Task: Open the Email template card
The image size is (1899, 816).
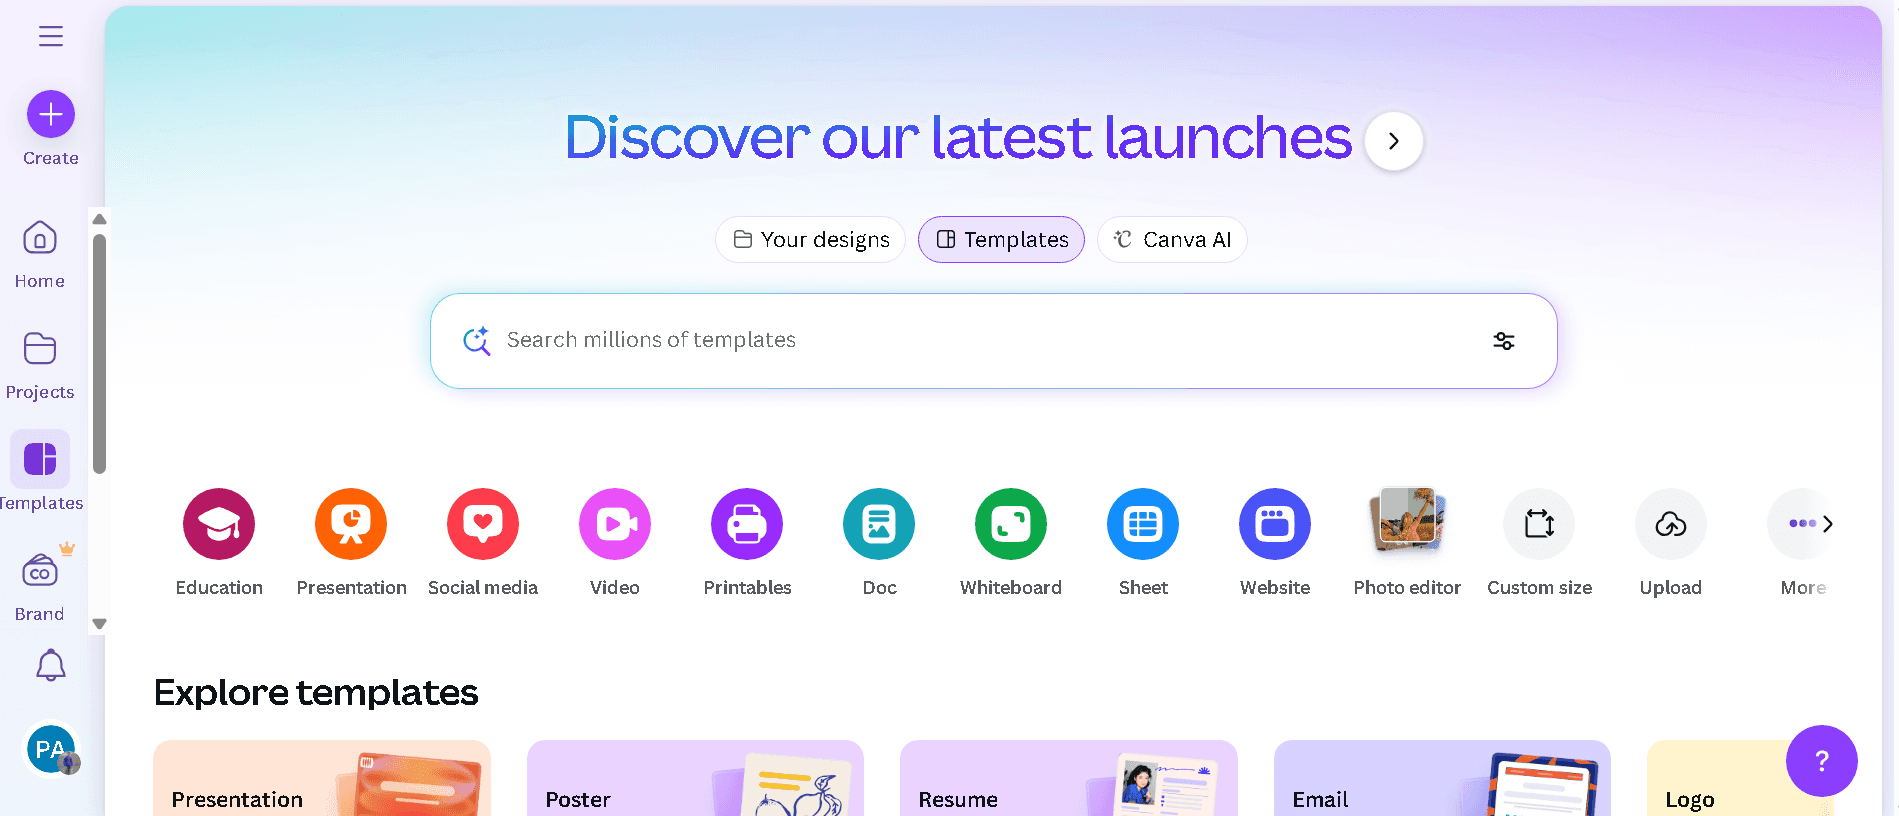Action: [1442, 778]
